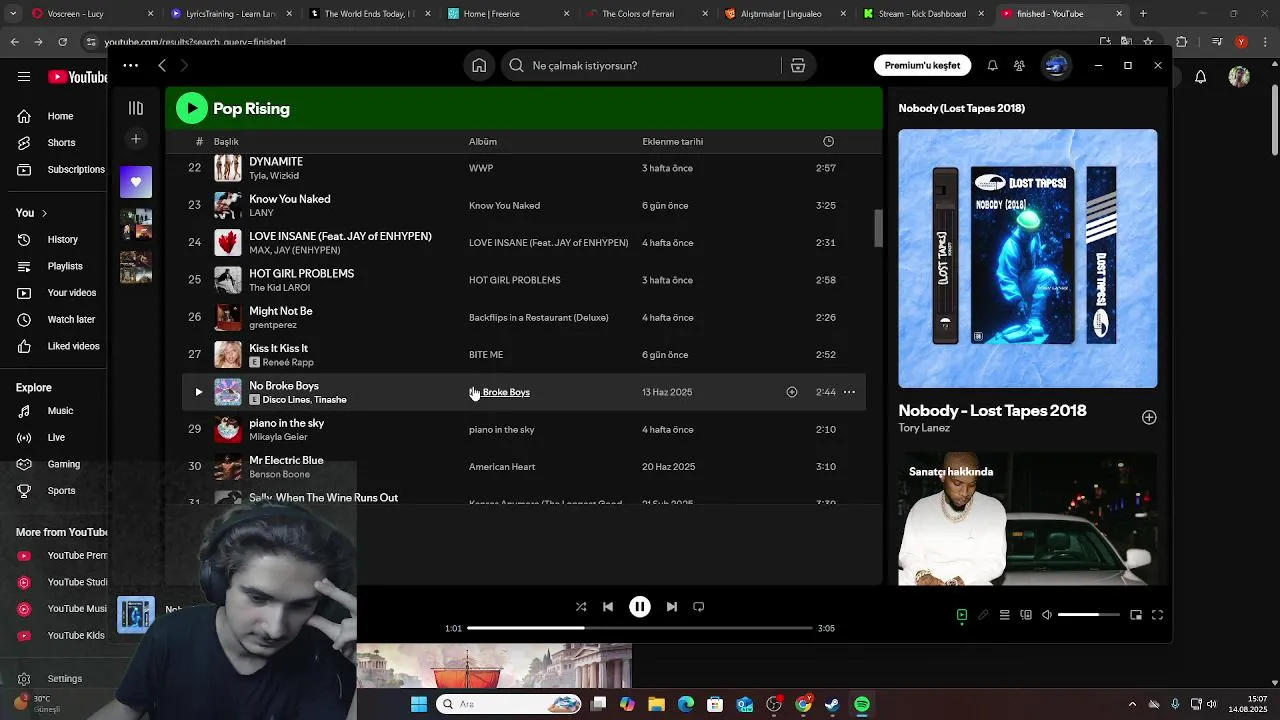Open a new Chrome tab
Screen dimensions: 1280x720
click(x=1143, y=14)
